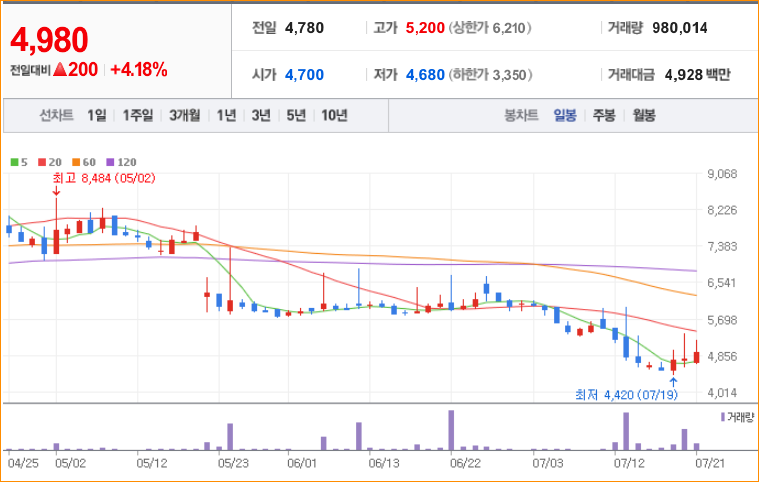Click the 저가 value 4,680

click(x=425, y=75)
